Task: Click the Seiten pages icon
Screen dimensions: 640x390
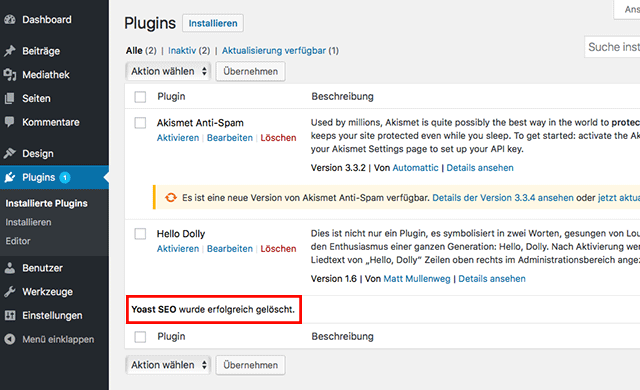Action: click(x=10, y=98)
